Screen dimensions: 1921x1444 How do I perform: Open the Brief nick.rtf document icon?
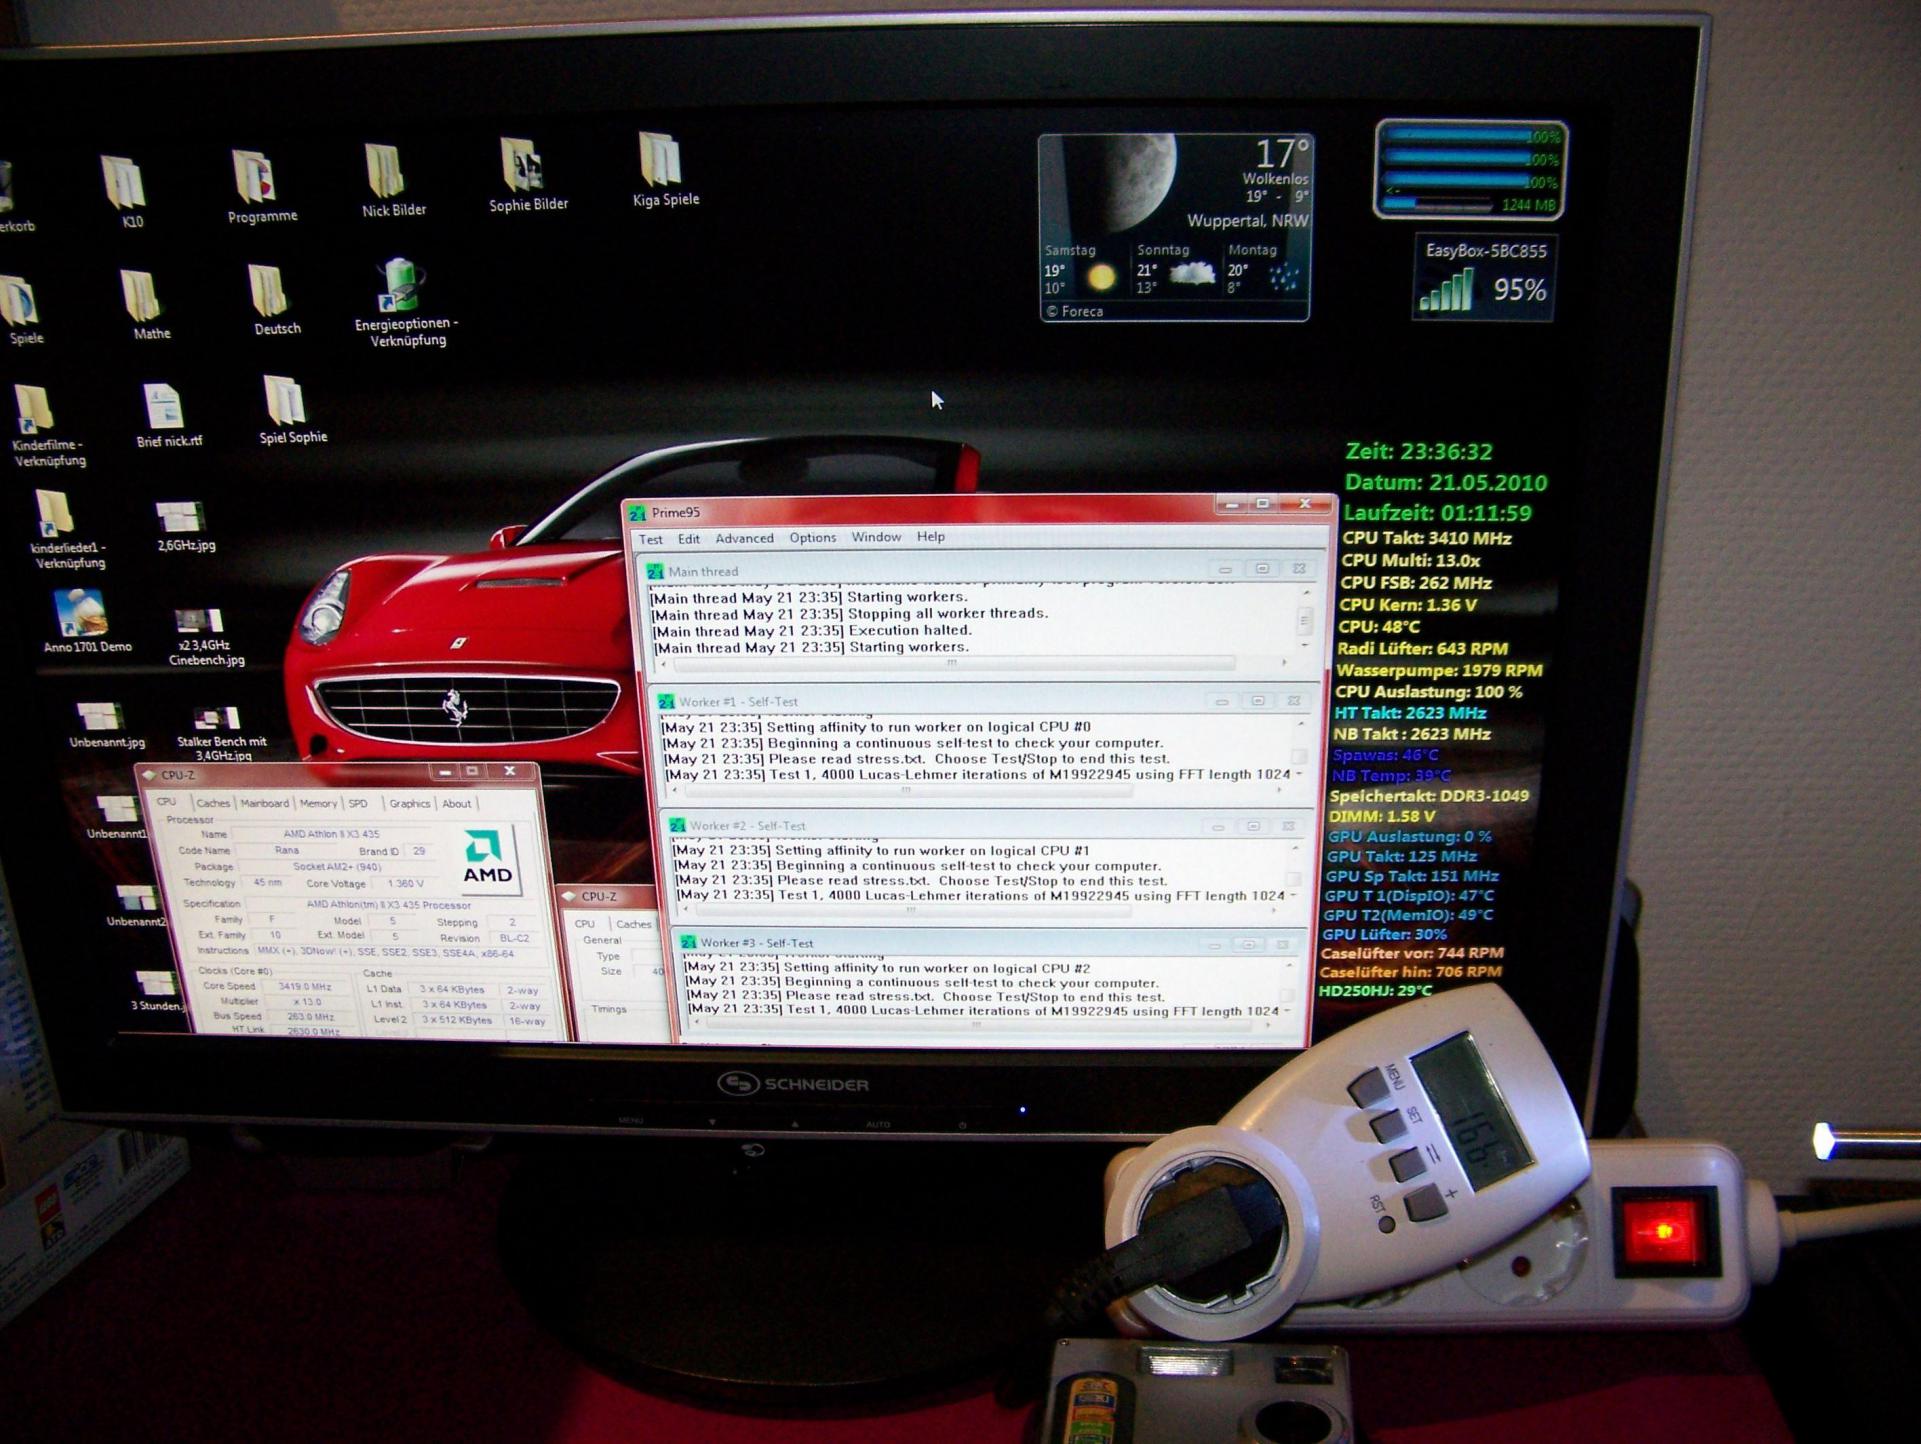[x=163, y=408]
